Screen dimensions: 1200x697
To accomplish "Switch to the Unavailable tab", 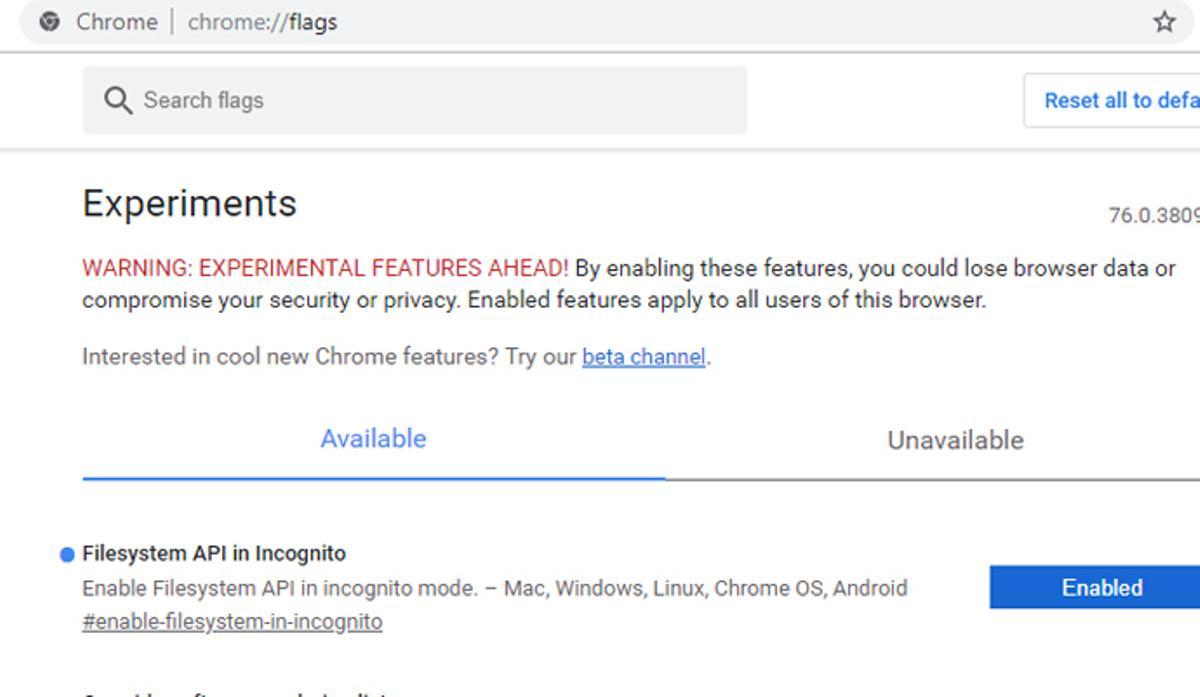I will [x=955, y=440].
